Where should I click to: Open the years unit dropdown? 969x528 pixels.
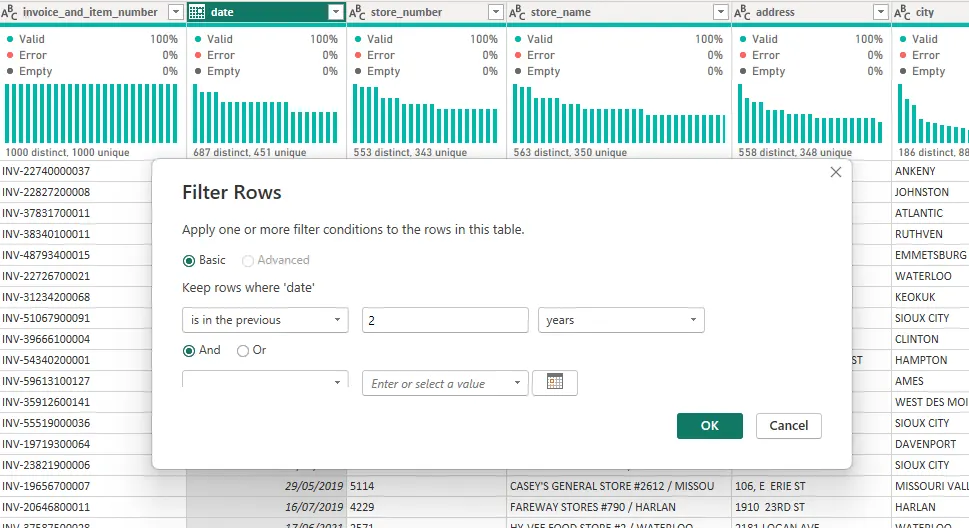(621, 320)
